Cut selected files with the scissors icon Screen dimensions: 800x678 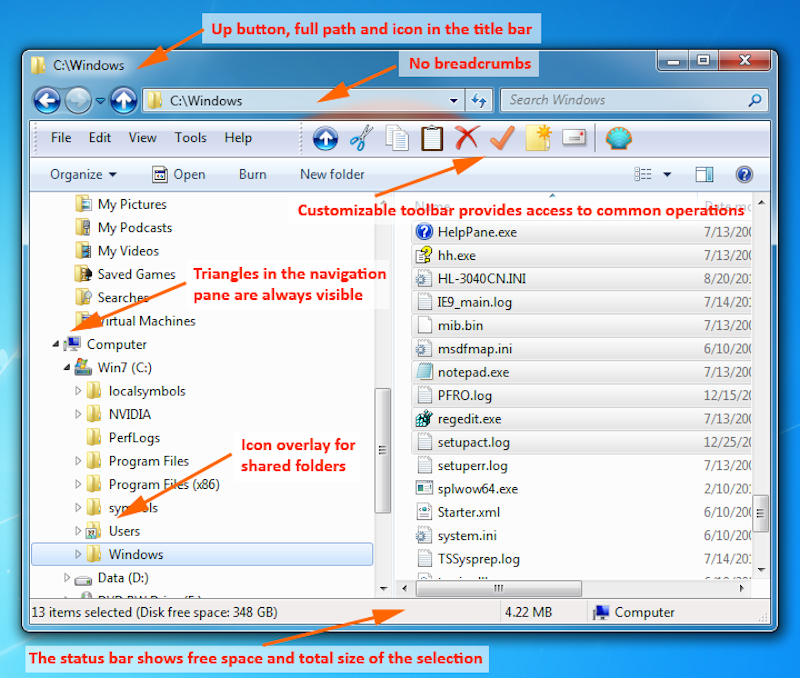coord(360,138)
